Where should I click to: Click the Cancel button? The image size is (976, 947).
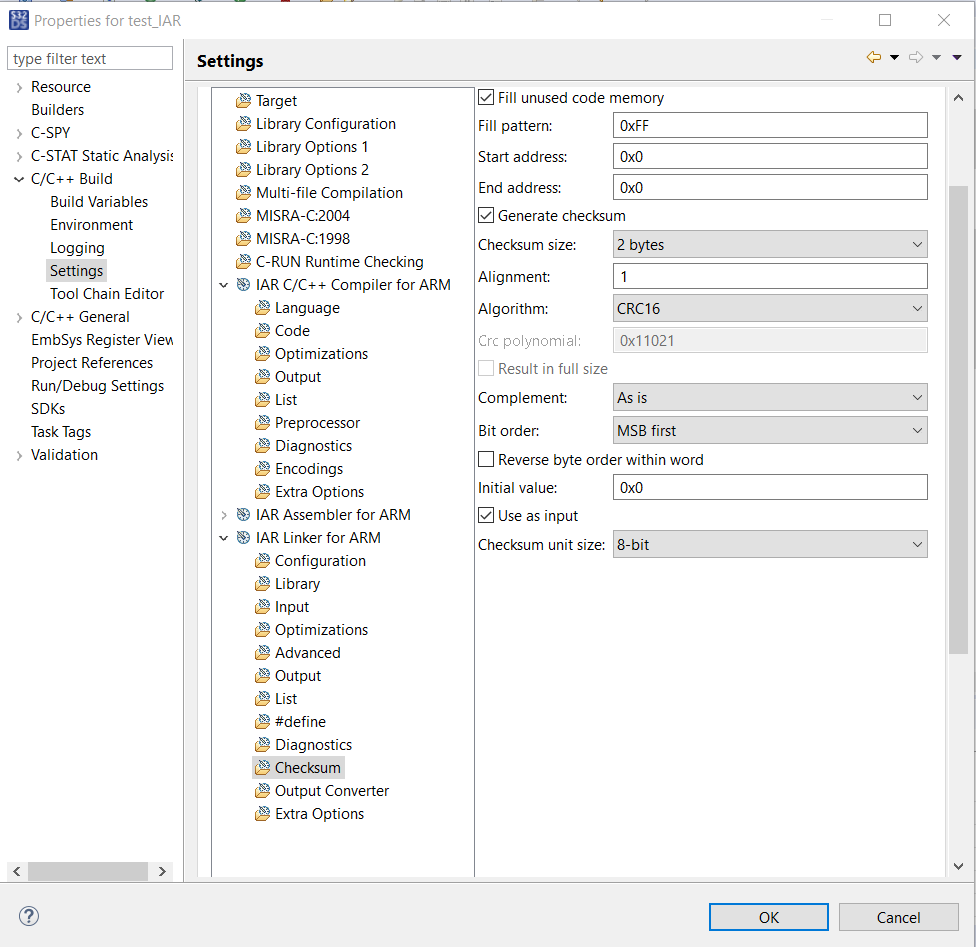click(x=898, y=917)
